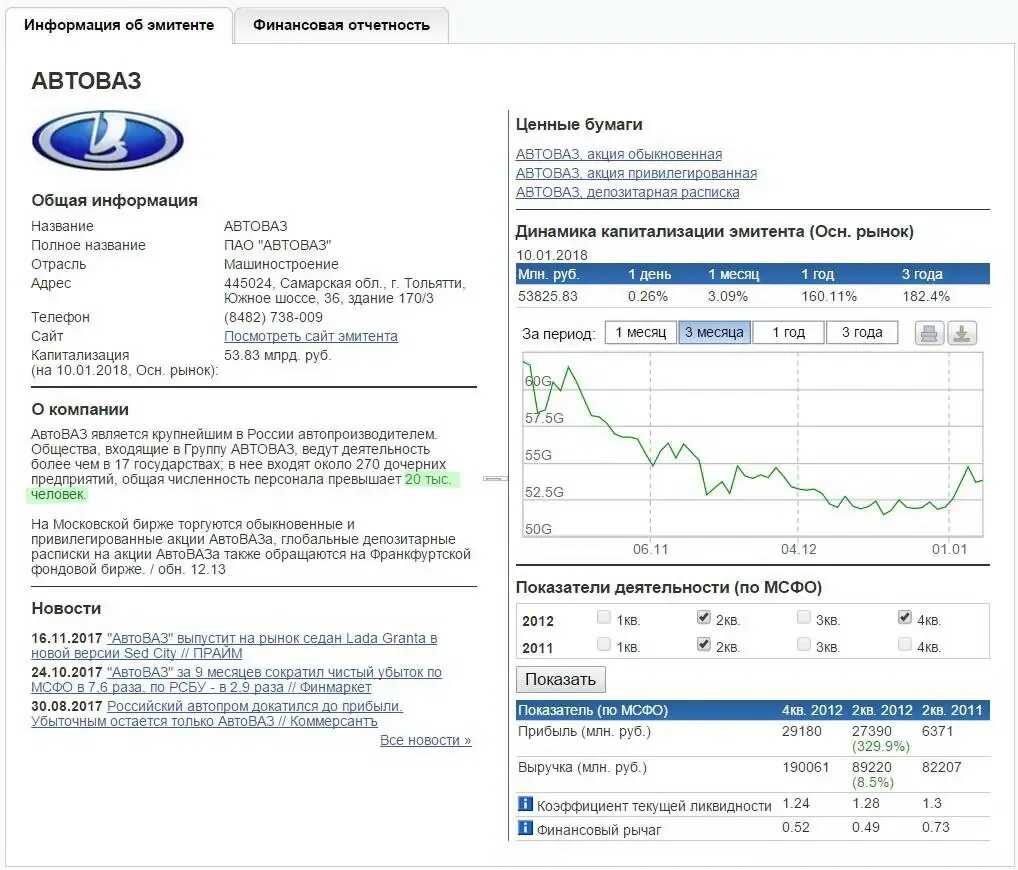The height and width of the screenshot is (870, 1018).
Task: Select the 1 год chart period
Action: coord(789,332)
